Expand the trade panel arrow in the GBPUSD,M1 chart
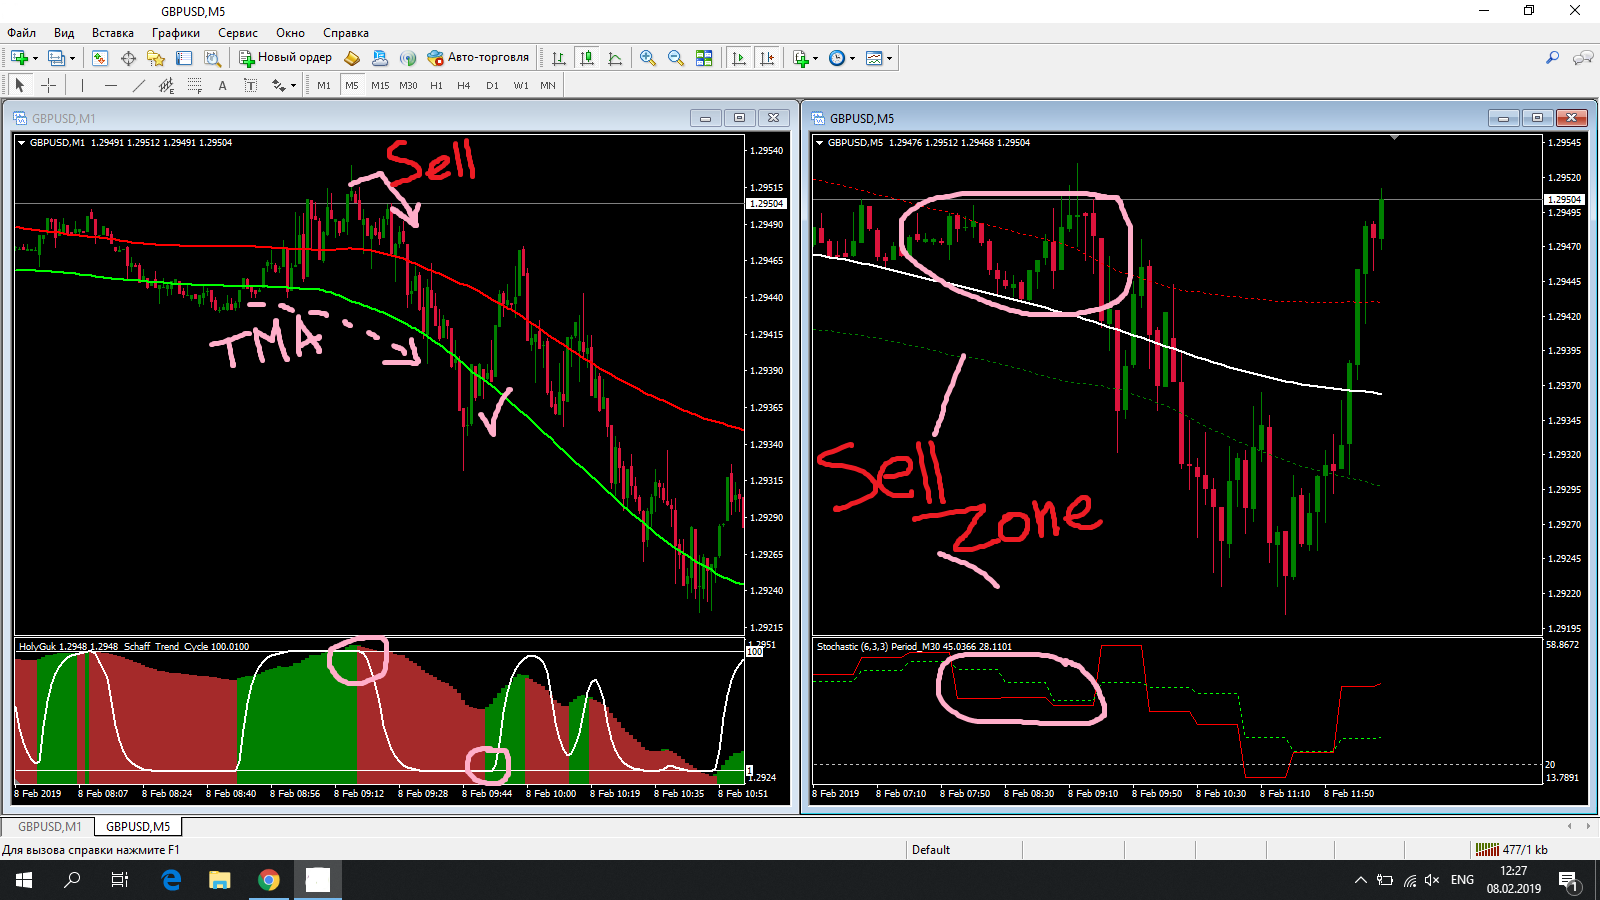This screenshot has height=900, width=1600. pos(21,143)
